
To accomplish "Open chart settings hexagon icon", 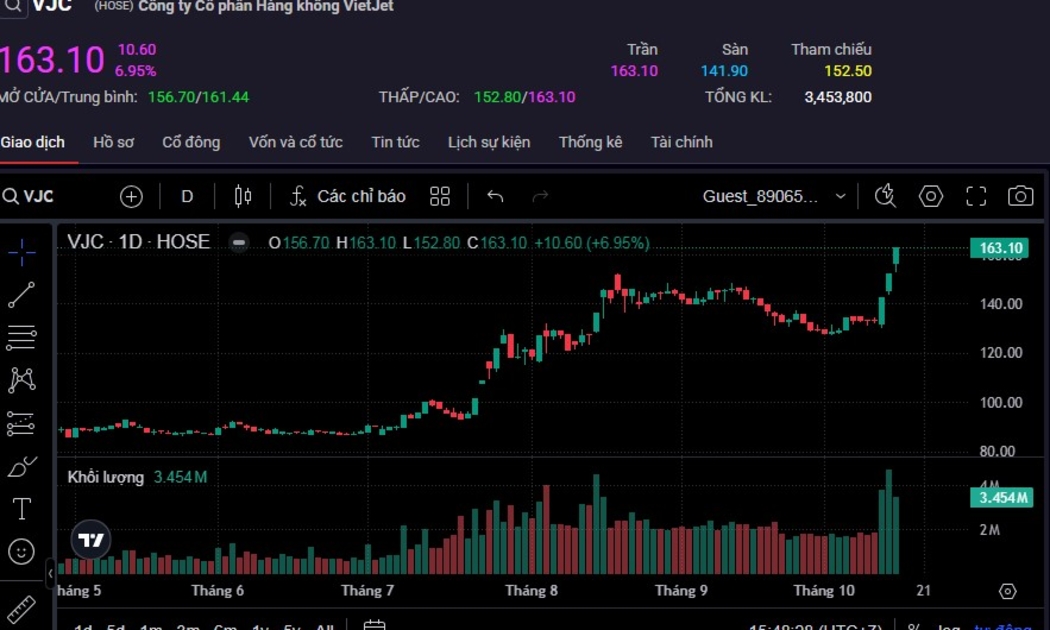I will click(931, 196).
